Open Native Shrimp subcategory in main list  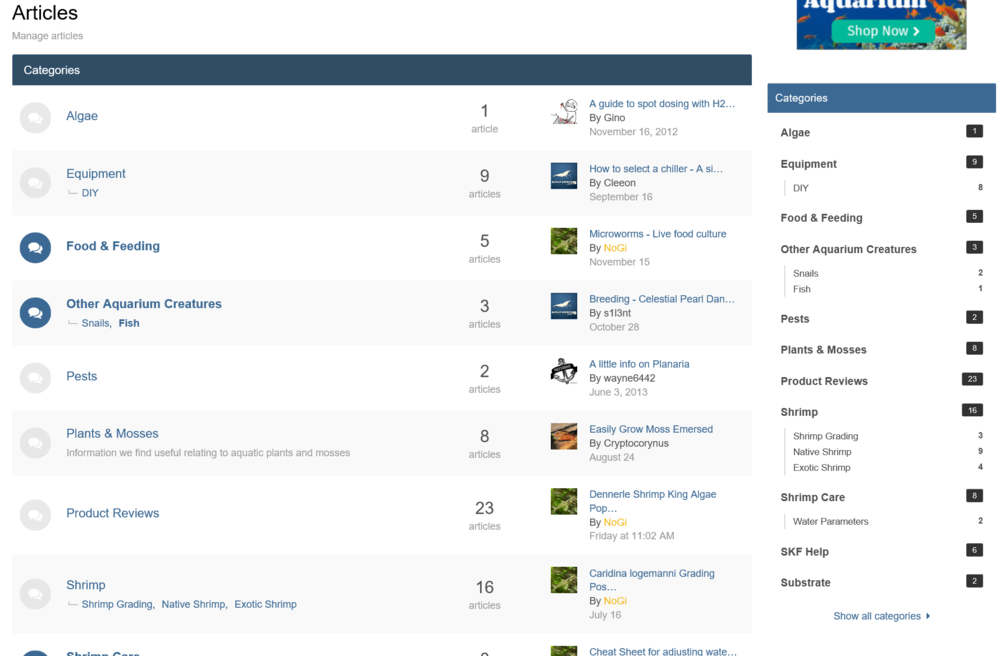click(193, 604)
